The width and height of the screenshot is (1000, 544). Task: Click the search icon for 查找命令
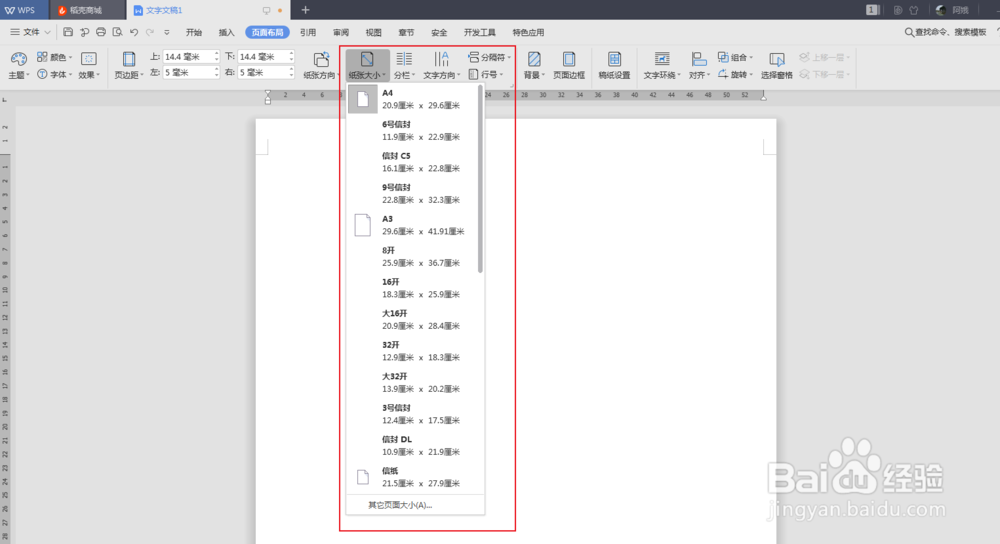[909, 32]
